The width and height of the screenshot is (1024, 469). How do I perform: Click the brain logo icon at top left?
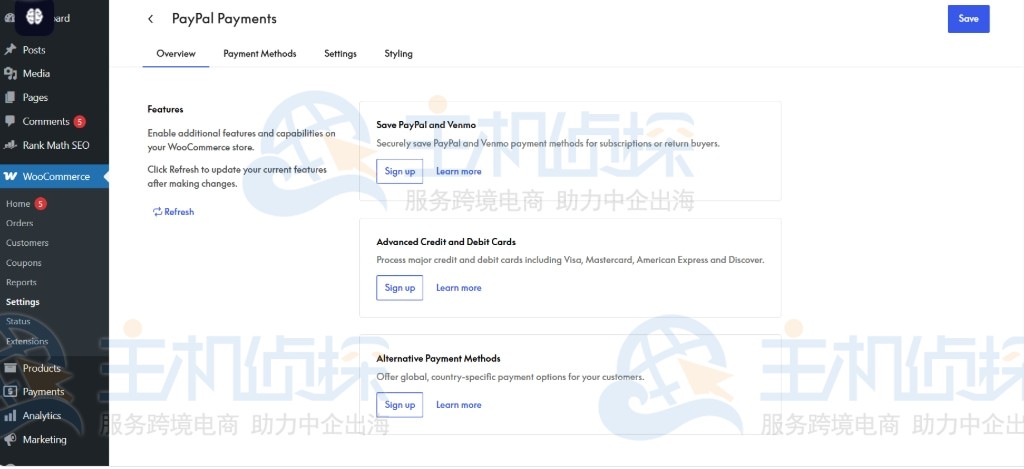tap(34, 17)
